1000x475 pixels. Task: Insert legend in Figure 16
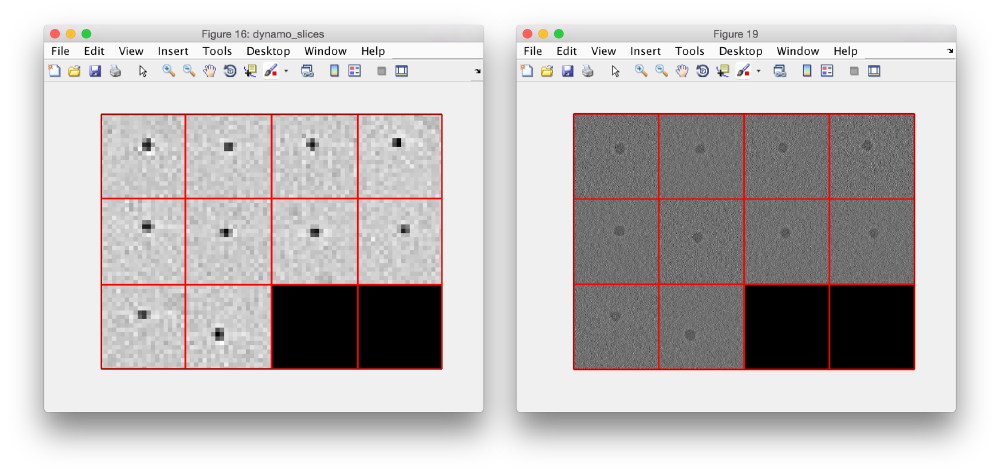click(355, 71)
